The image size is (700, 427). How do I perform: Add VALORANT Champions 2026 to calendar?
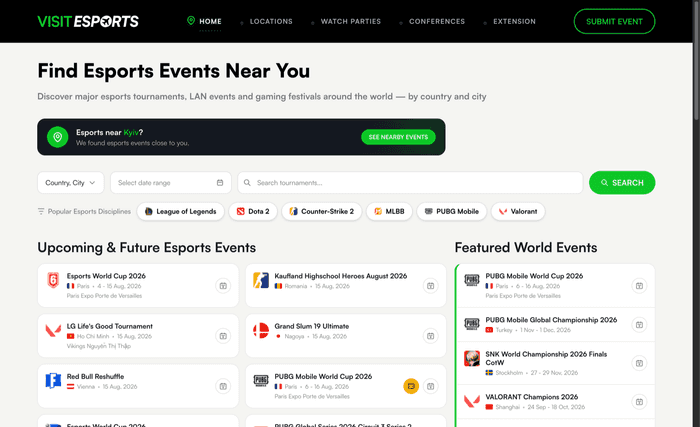pos(639,402)
